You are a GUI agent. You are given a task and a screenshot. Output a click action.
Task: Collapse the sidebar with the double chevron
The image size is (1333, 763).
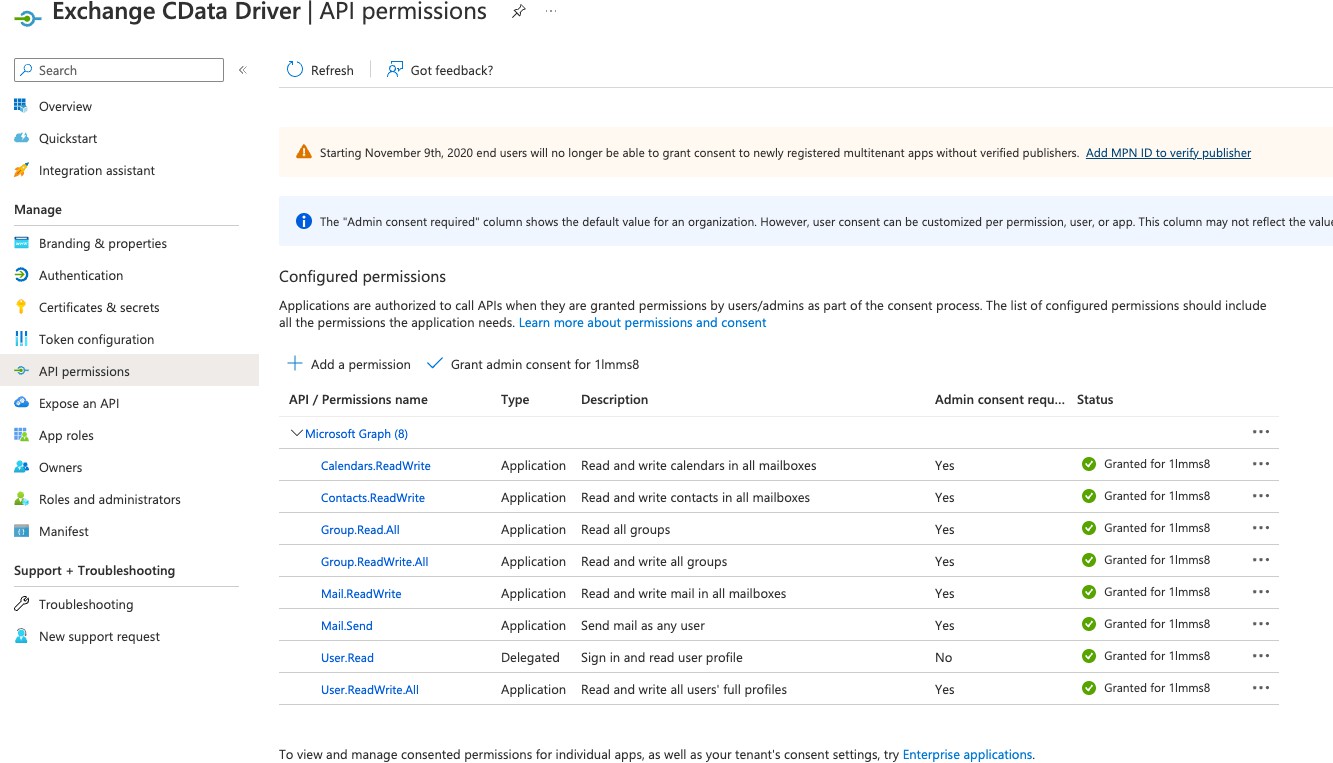242,70
